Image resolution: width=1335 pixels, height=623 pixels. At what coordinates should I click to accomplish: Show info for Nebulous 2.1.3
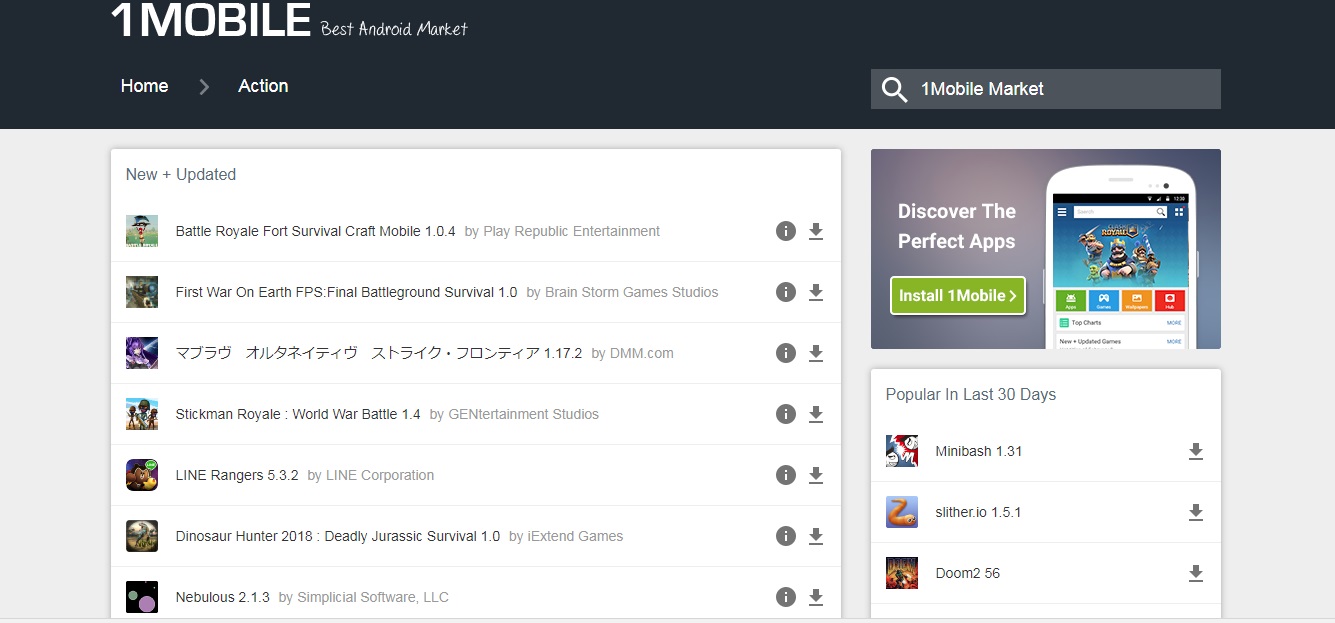coord(786,597)
